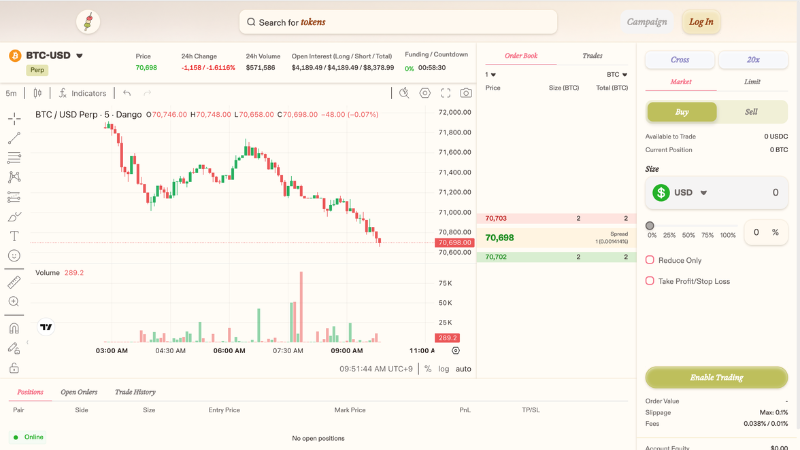This screenshot has width=800, height=450.
Task: Open the 5m timeframe dropdown
Action: pyautogui.click(x=11, y=93)
